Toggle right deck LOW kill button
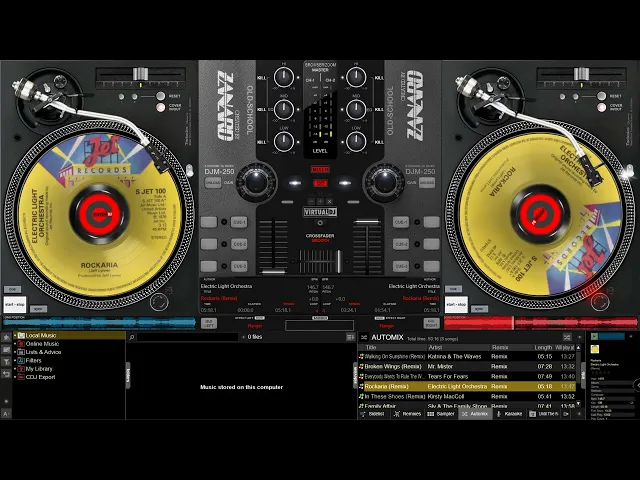 (379, 142)
